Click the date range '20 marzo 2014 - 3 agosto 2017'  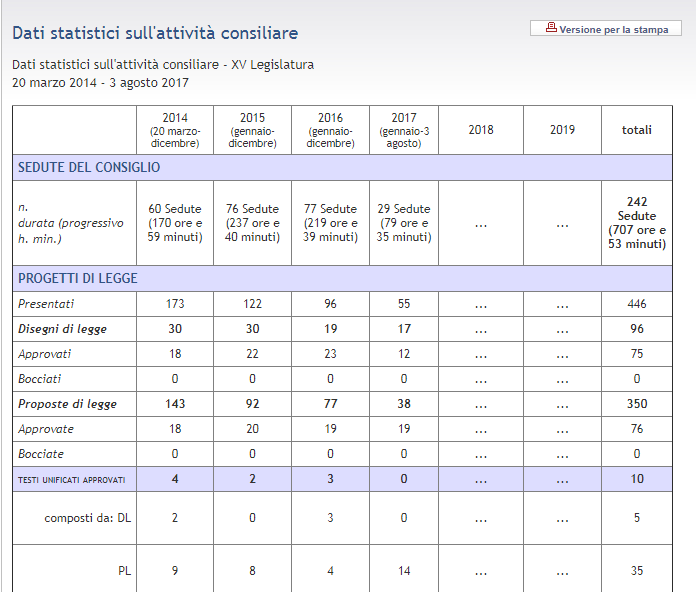[x=100, y=83]
